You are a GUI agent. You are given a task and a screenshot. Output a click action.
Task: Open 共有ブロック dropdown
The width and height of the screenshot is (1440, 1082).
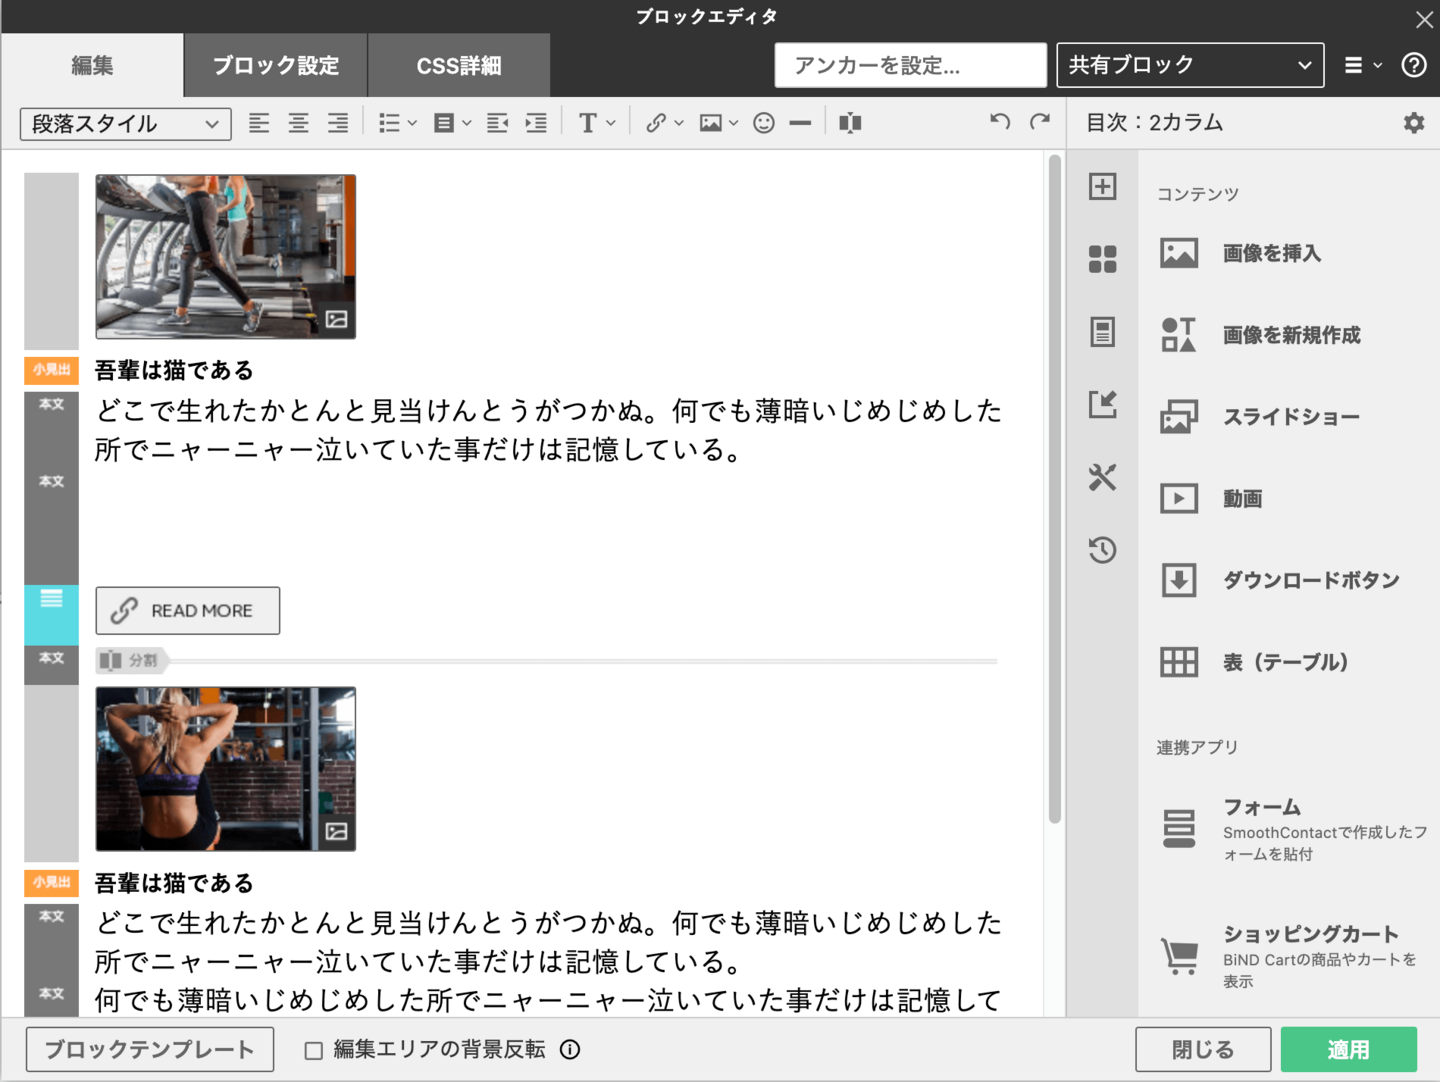point(1190,65)
